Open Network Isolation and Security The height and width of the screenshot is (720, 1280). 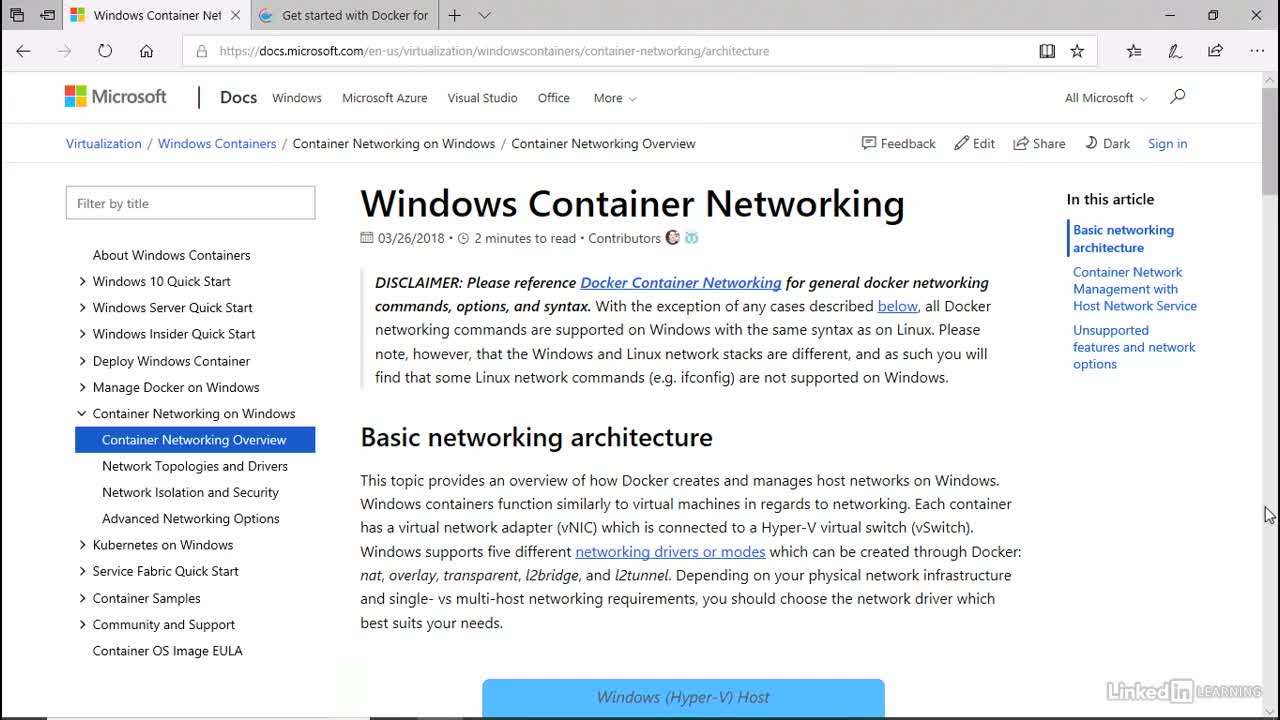(190, 492)
